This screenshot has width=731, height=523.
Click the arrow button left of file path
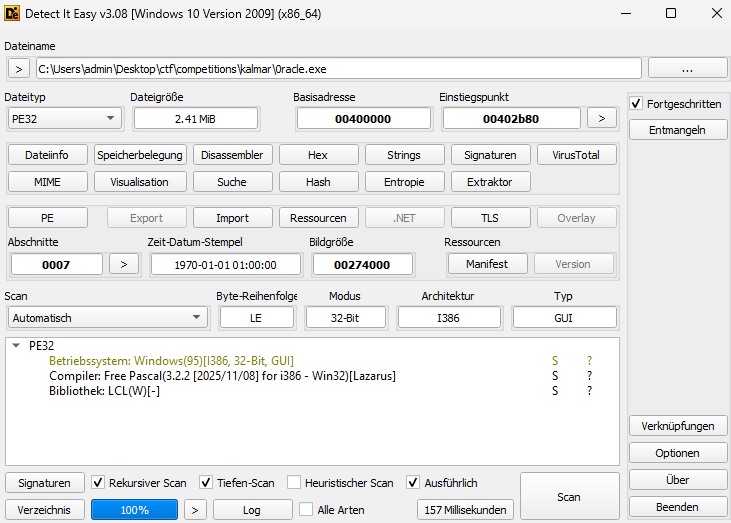[x=19, y=69]
